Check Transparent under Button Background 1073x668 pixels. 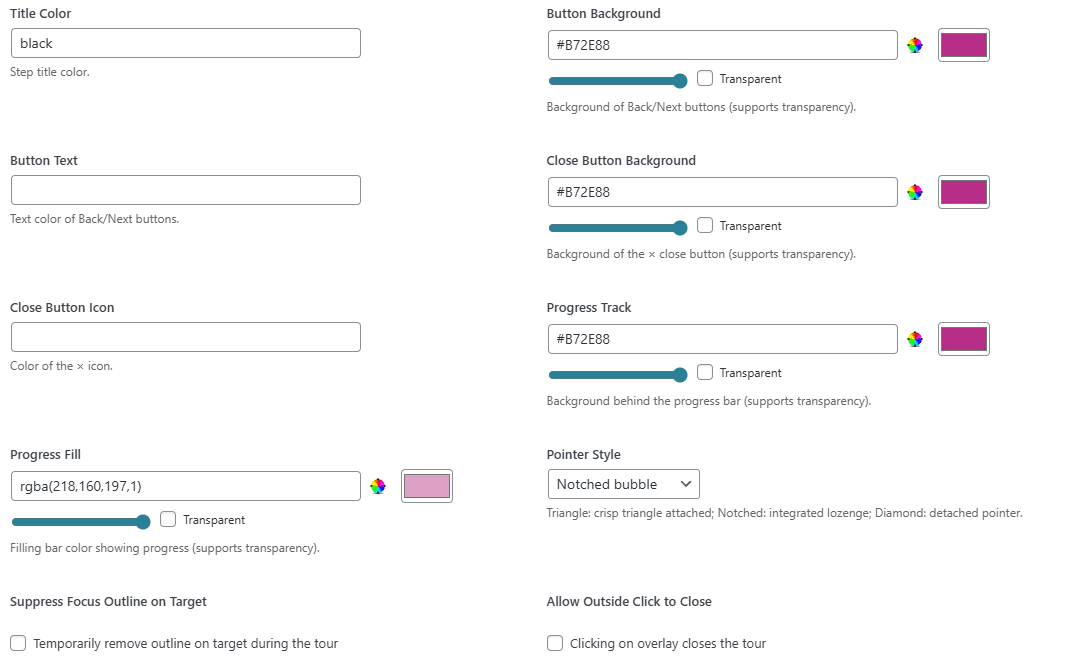coord(705,78)
